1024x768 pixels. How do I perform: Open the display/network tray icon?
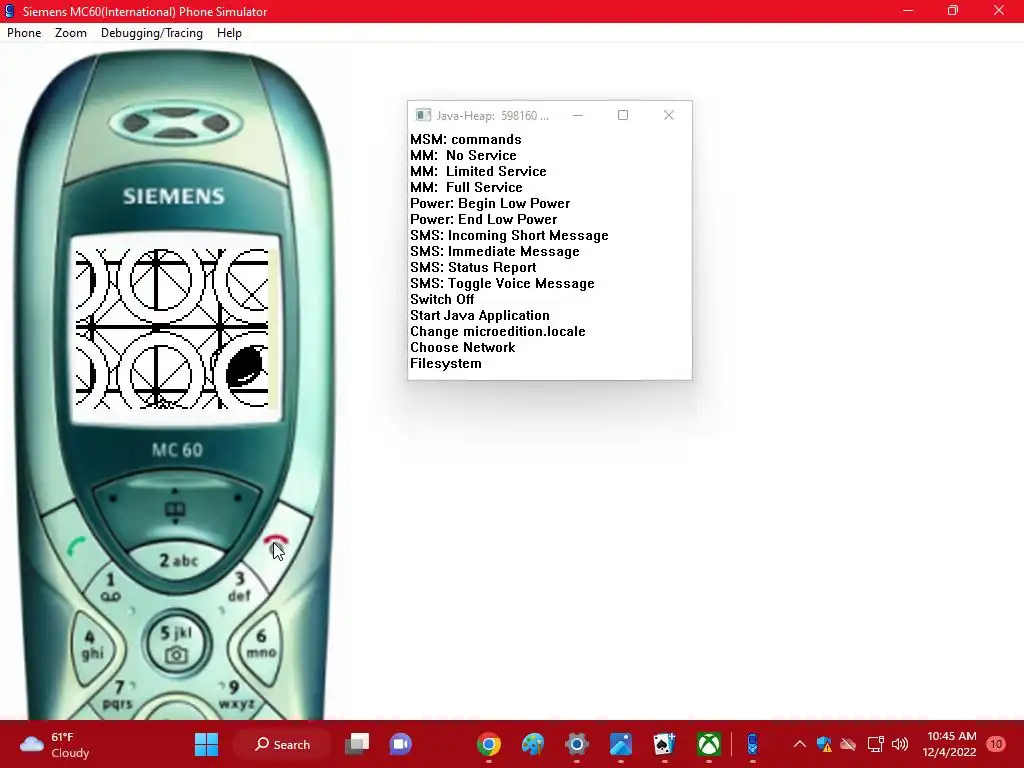[875, 744]
